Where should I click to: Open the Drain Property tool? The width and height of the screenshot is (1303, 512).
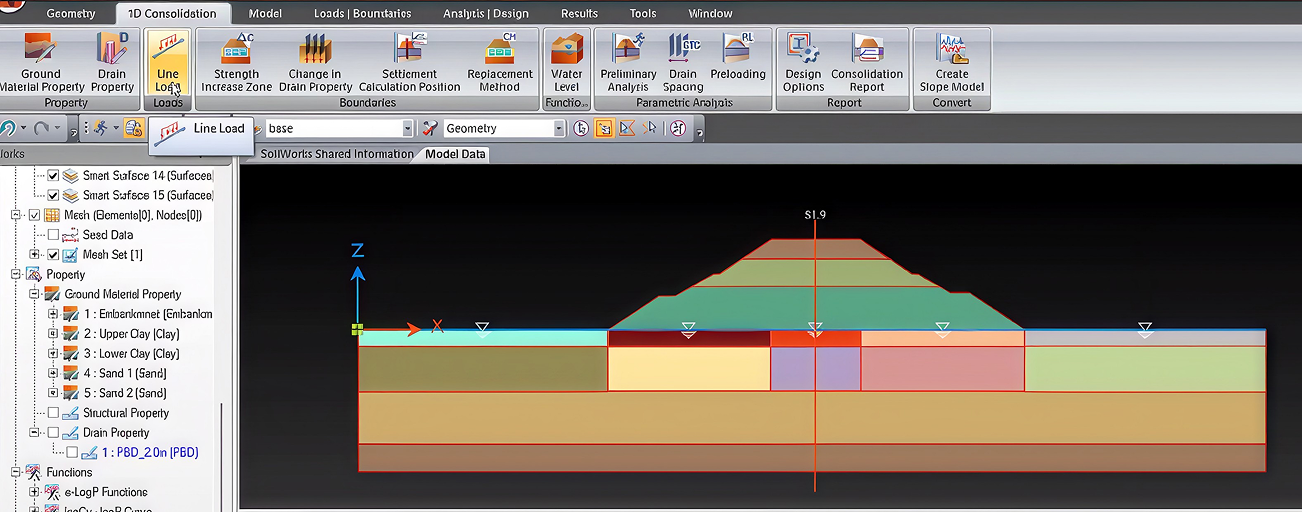[112, 62]
